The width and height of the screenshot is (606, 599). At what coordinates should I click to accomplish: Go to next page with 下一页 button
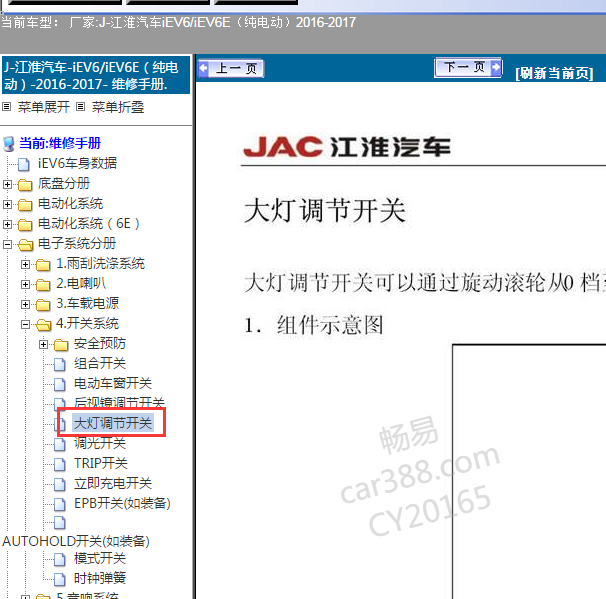468,68
